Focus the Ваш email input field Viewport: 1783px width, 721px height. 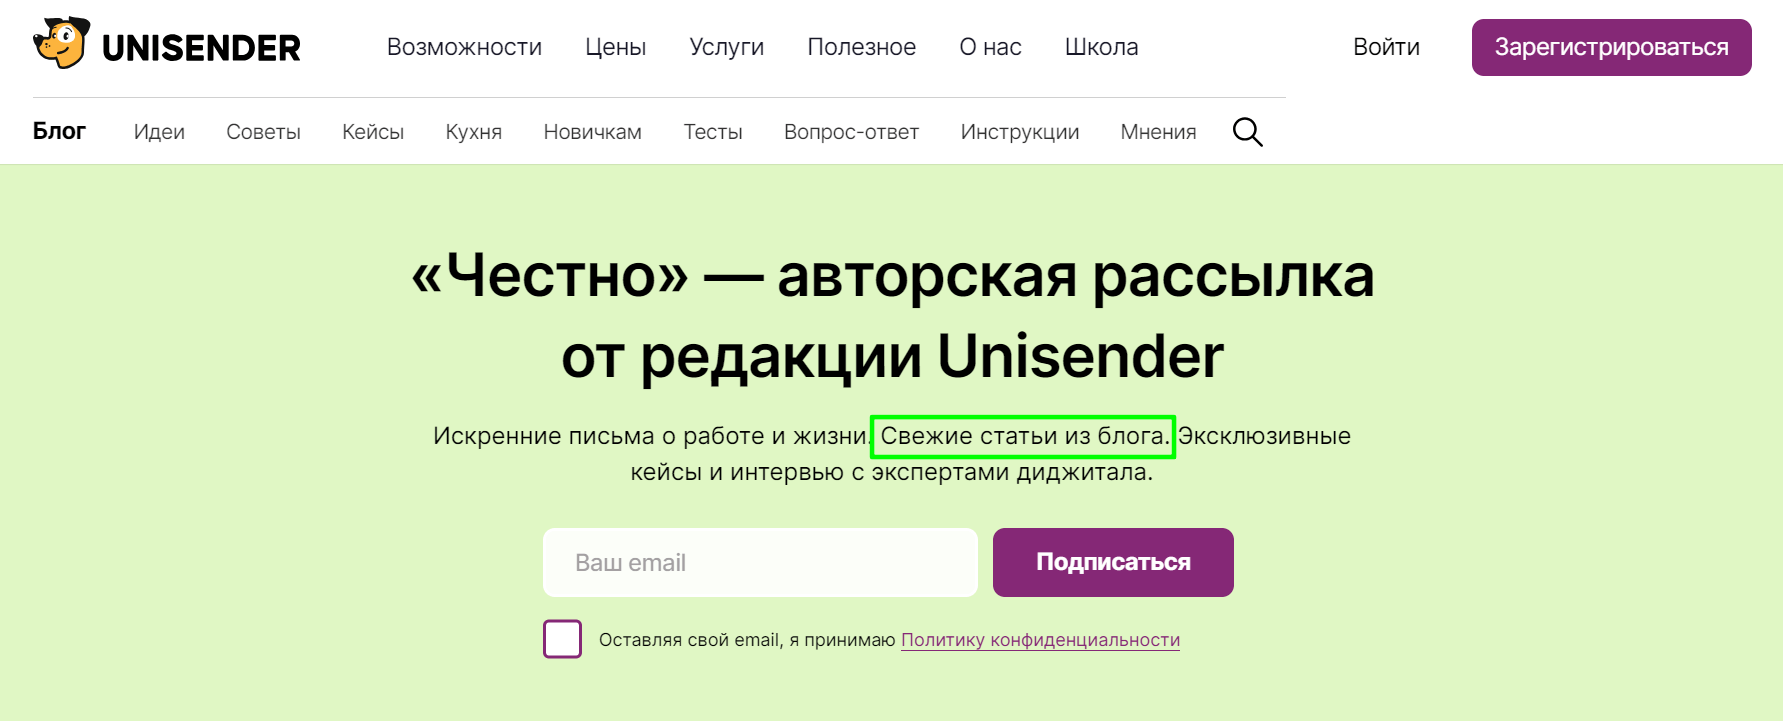tap(760, 562)
